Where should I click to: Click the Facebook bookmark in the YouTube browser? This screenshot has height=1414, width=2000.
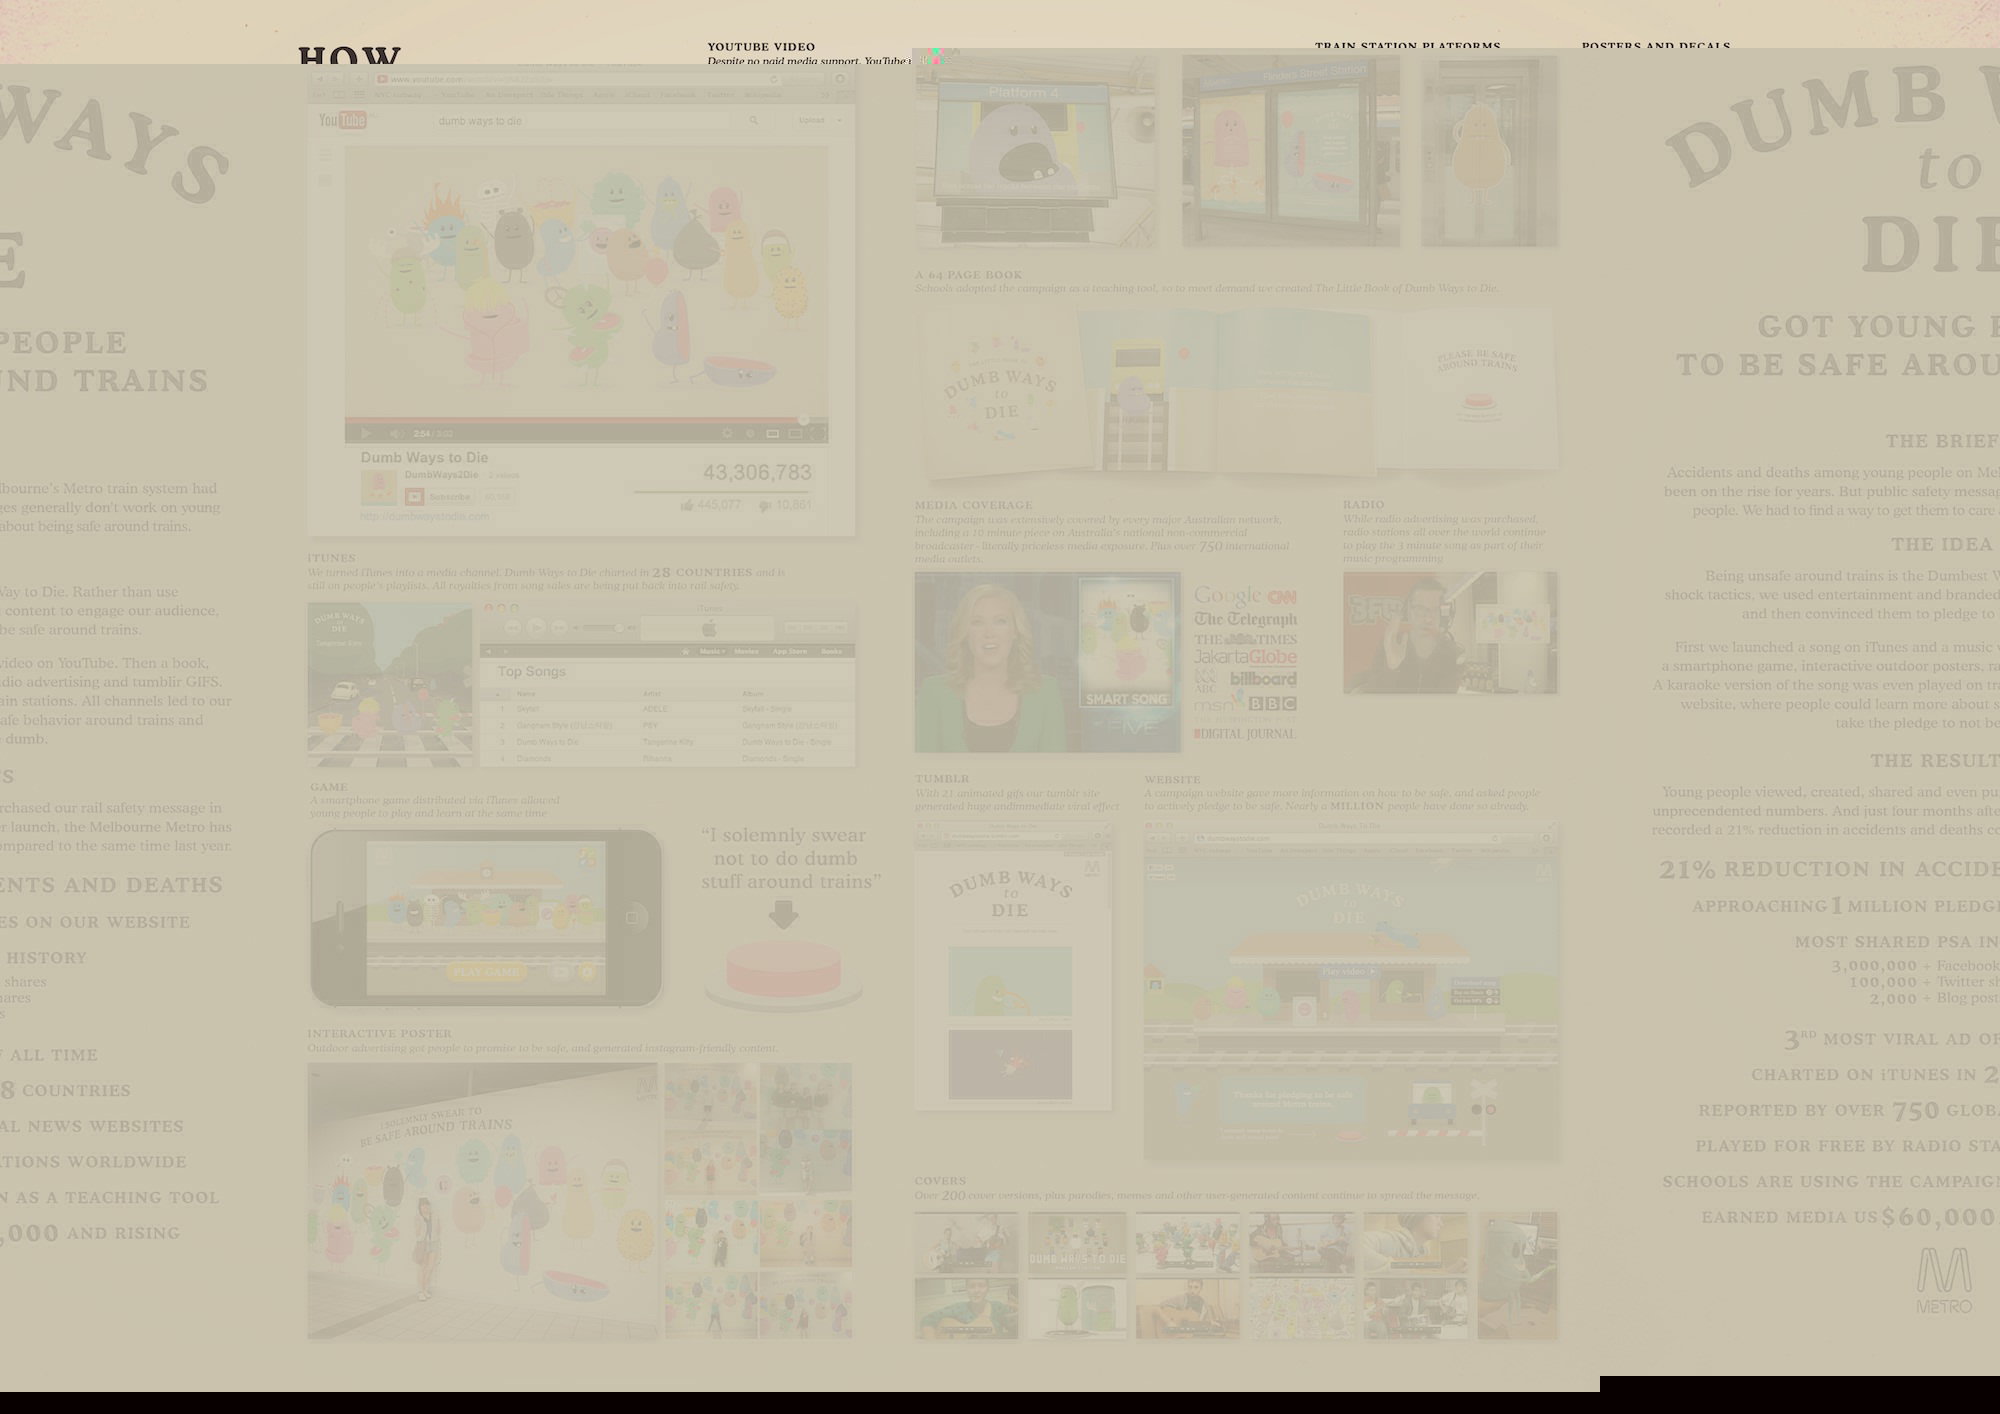tap(677, 95)
